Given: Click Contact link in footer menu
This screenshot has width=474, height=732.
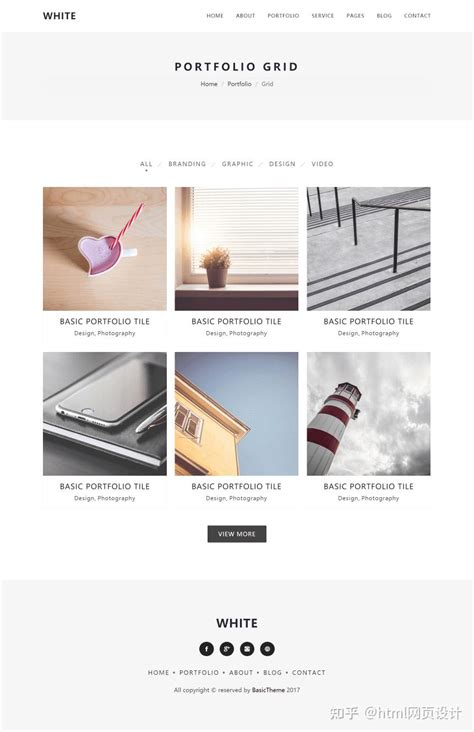Looking at the screenshot, I should (309, 672).
